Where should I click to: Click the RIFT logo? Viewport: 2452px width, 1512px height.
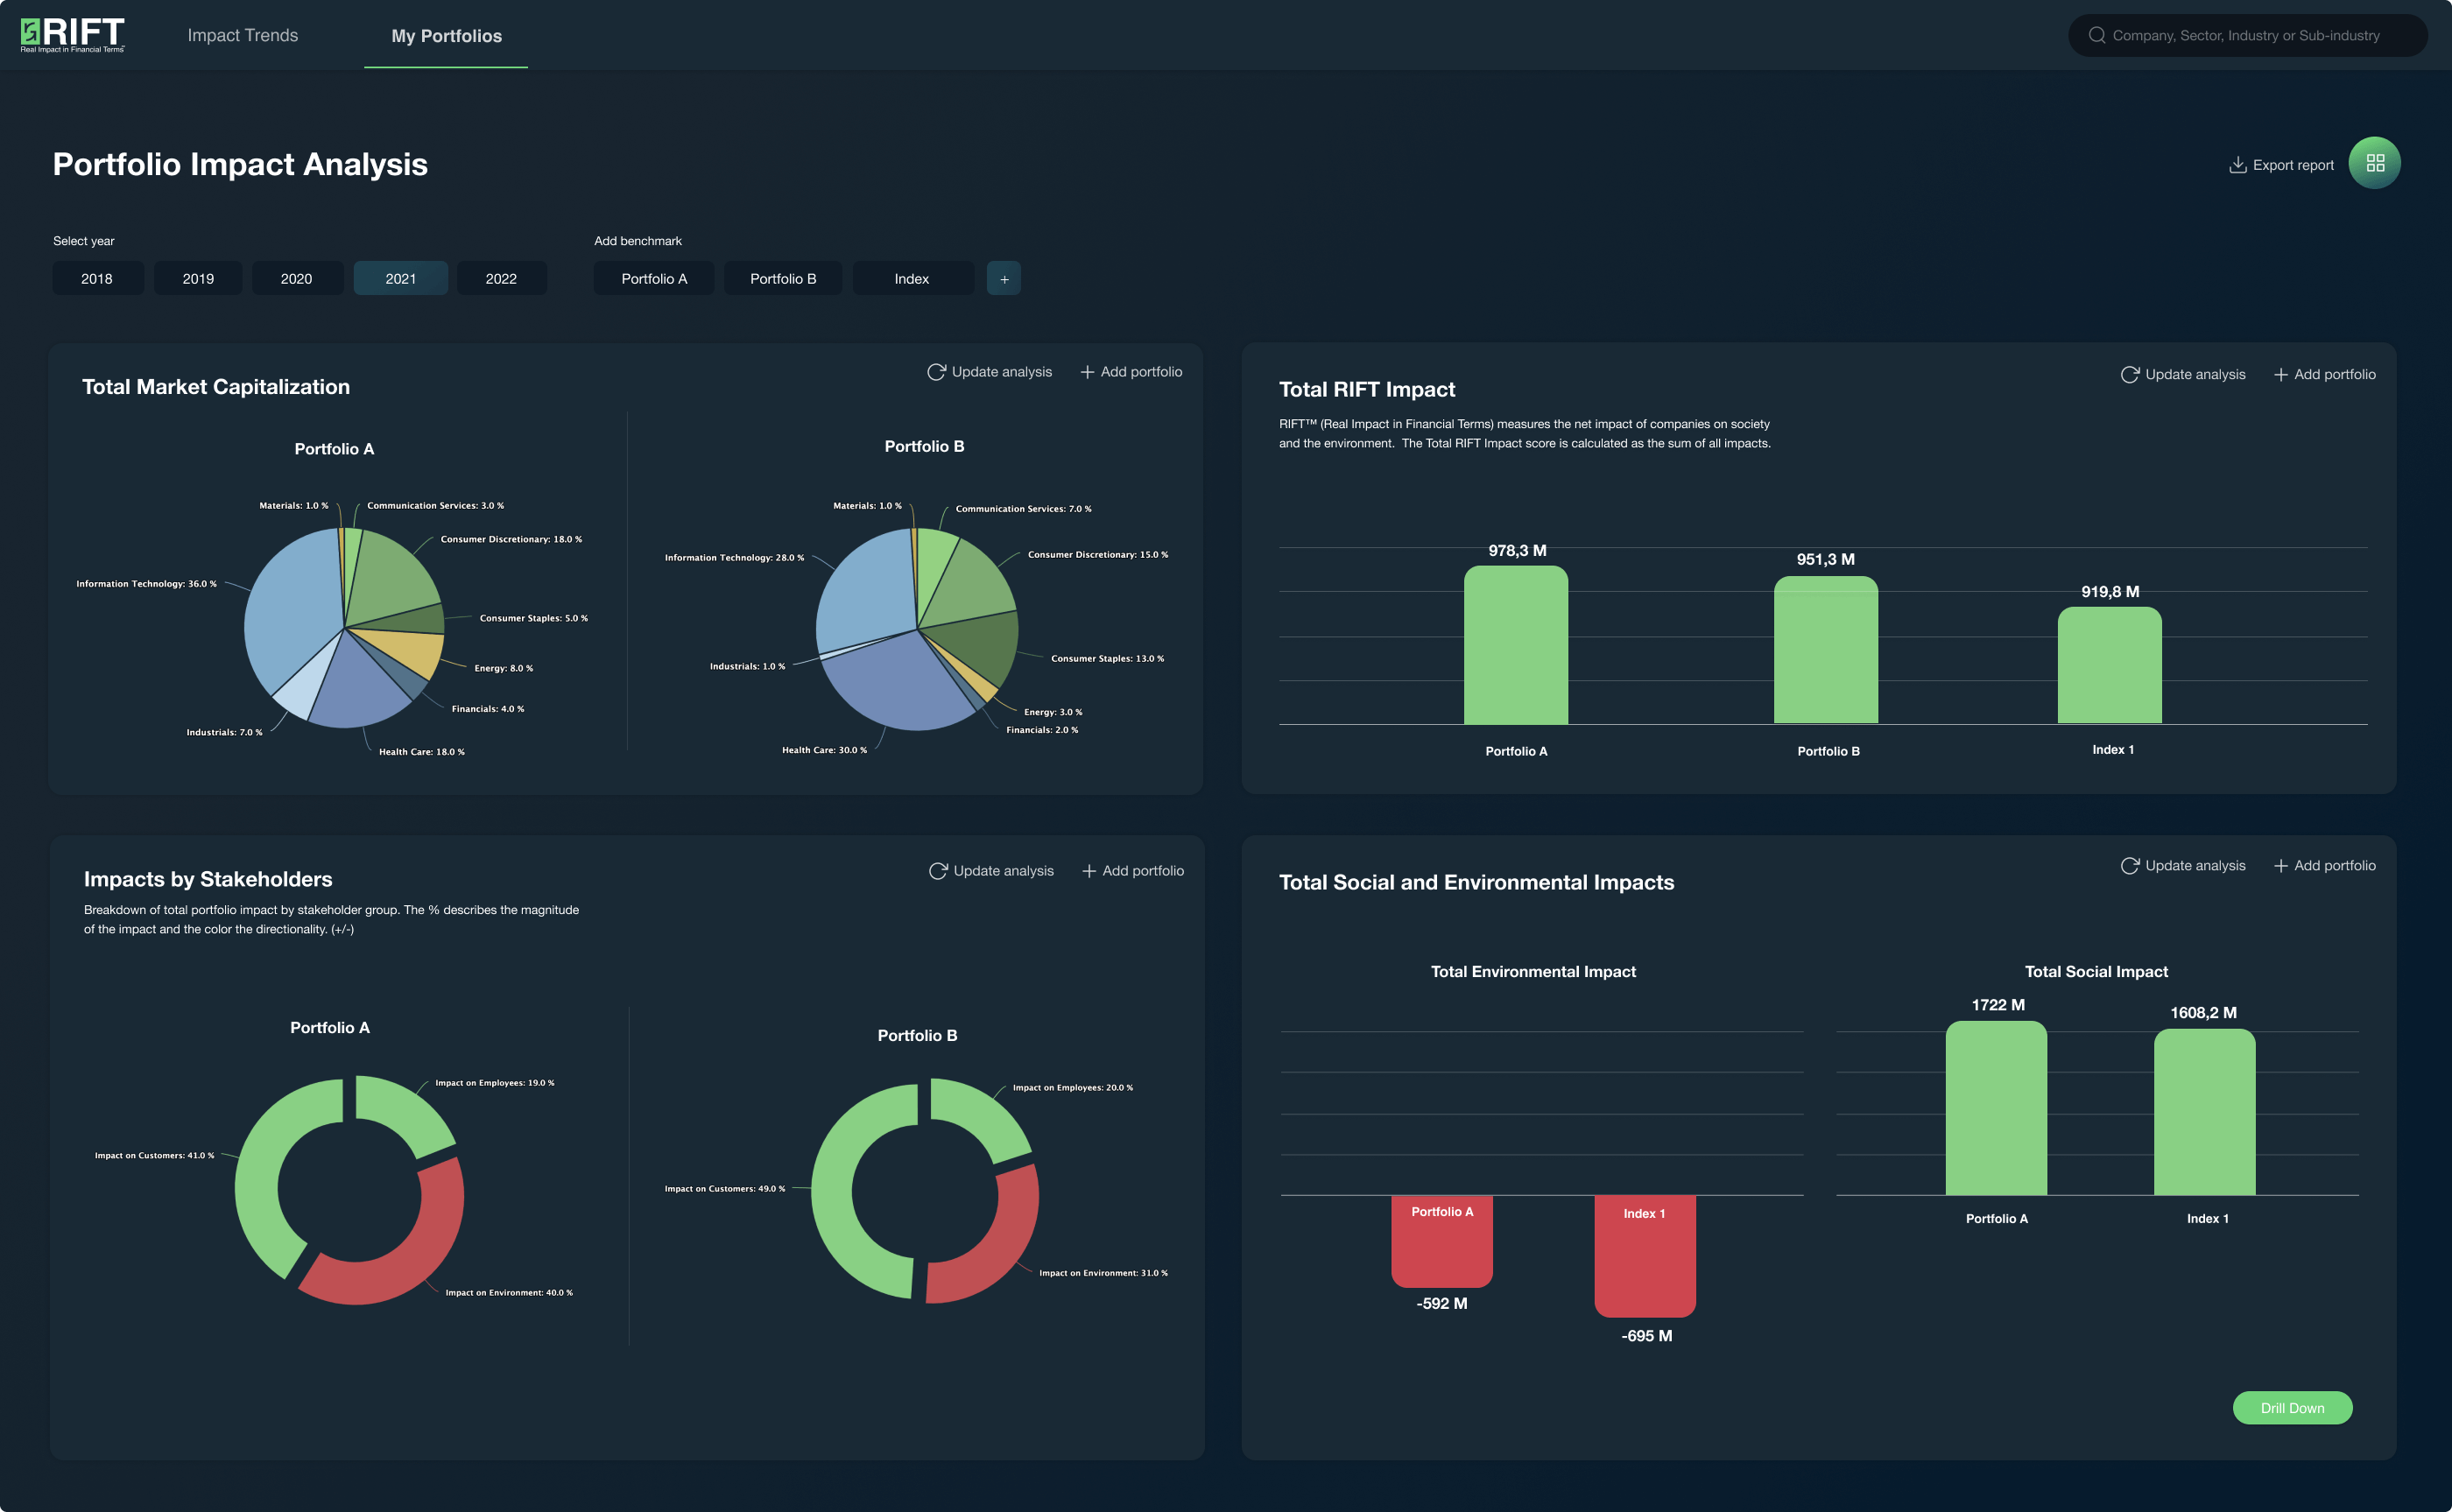tap(72, 35)
